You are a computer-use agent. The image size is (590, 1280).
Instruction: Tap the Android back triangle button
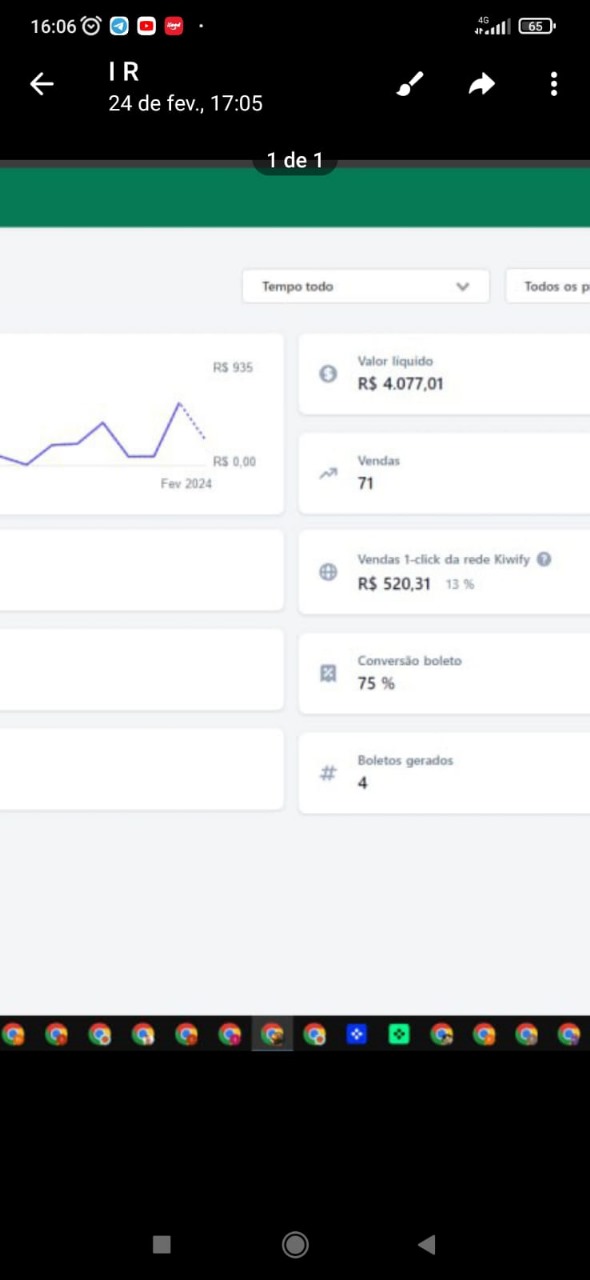tap(427, 1244)
